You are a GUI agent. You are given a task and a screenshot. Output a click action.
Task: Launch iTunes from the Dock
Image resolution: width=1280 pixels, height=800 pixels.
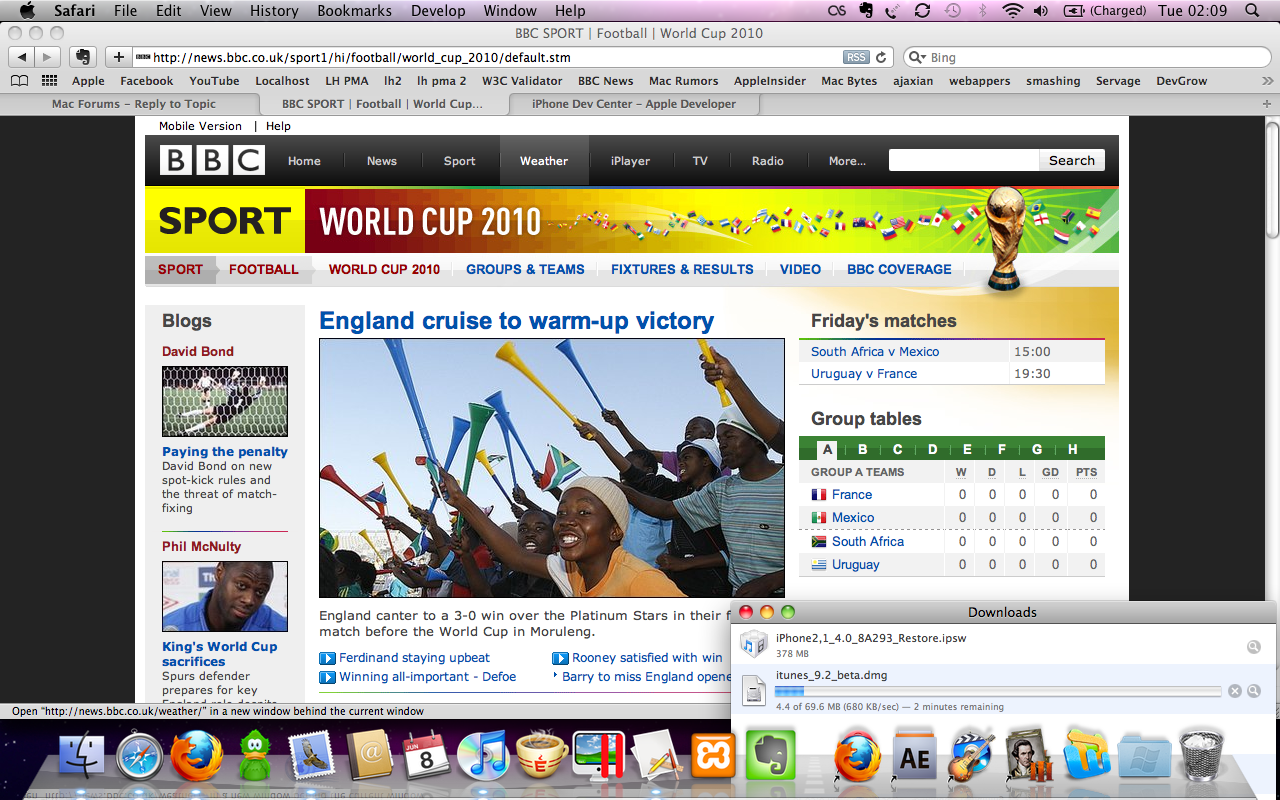[x=484, y=756]
